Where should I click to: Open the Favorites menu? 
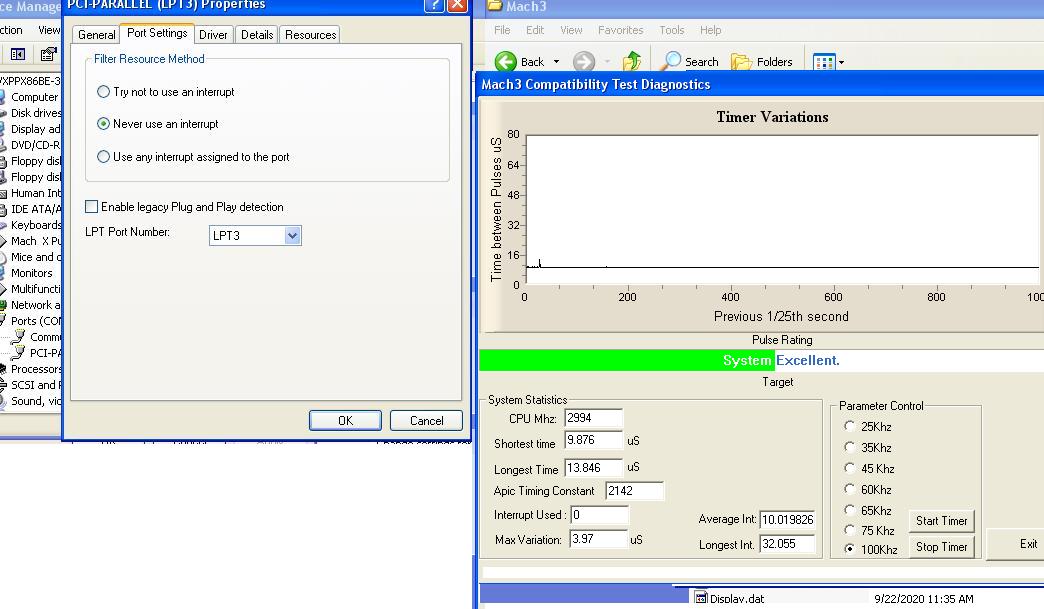click(x=620, y=30)
